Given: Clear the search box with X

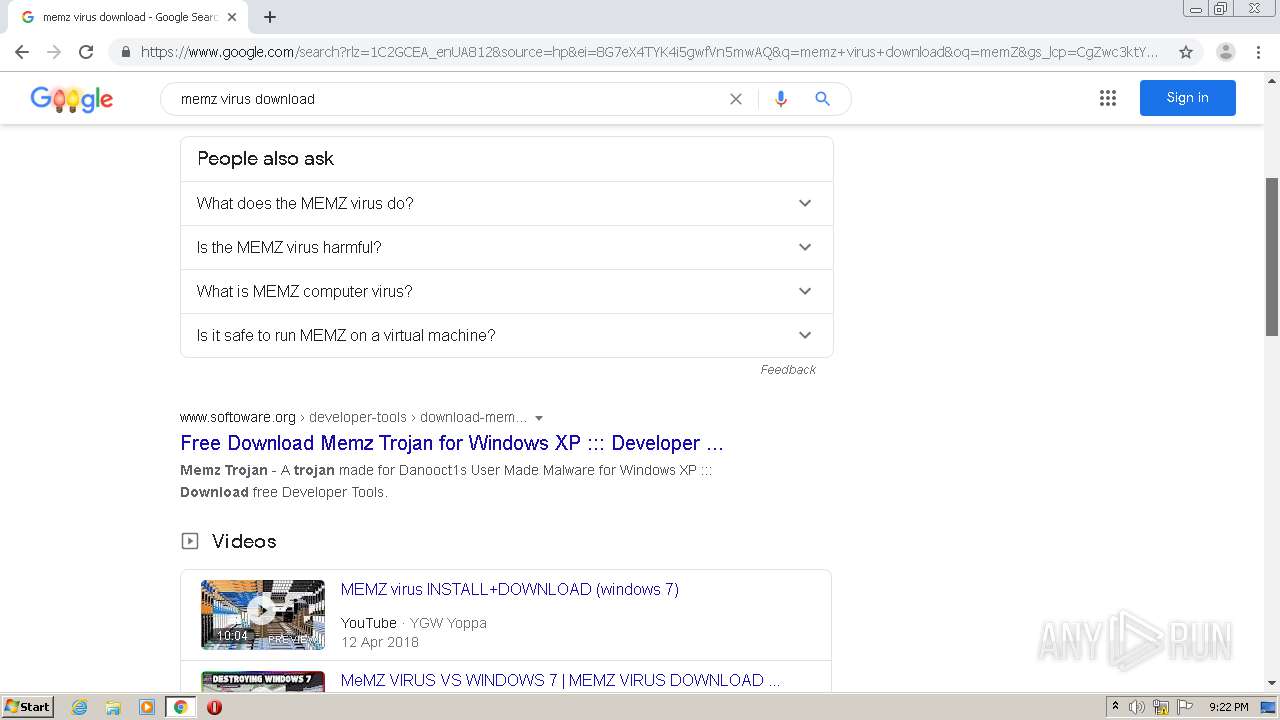Looking at the screenshot, I should coord(736,99).
